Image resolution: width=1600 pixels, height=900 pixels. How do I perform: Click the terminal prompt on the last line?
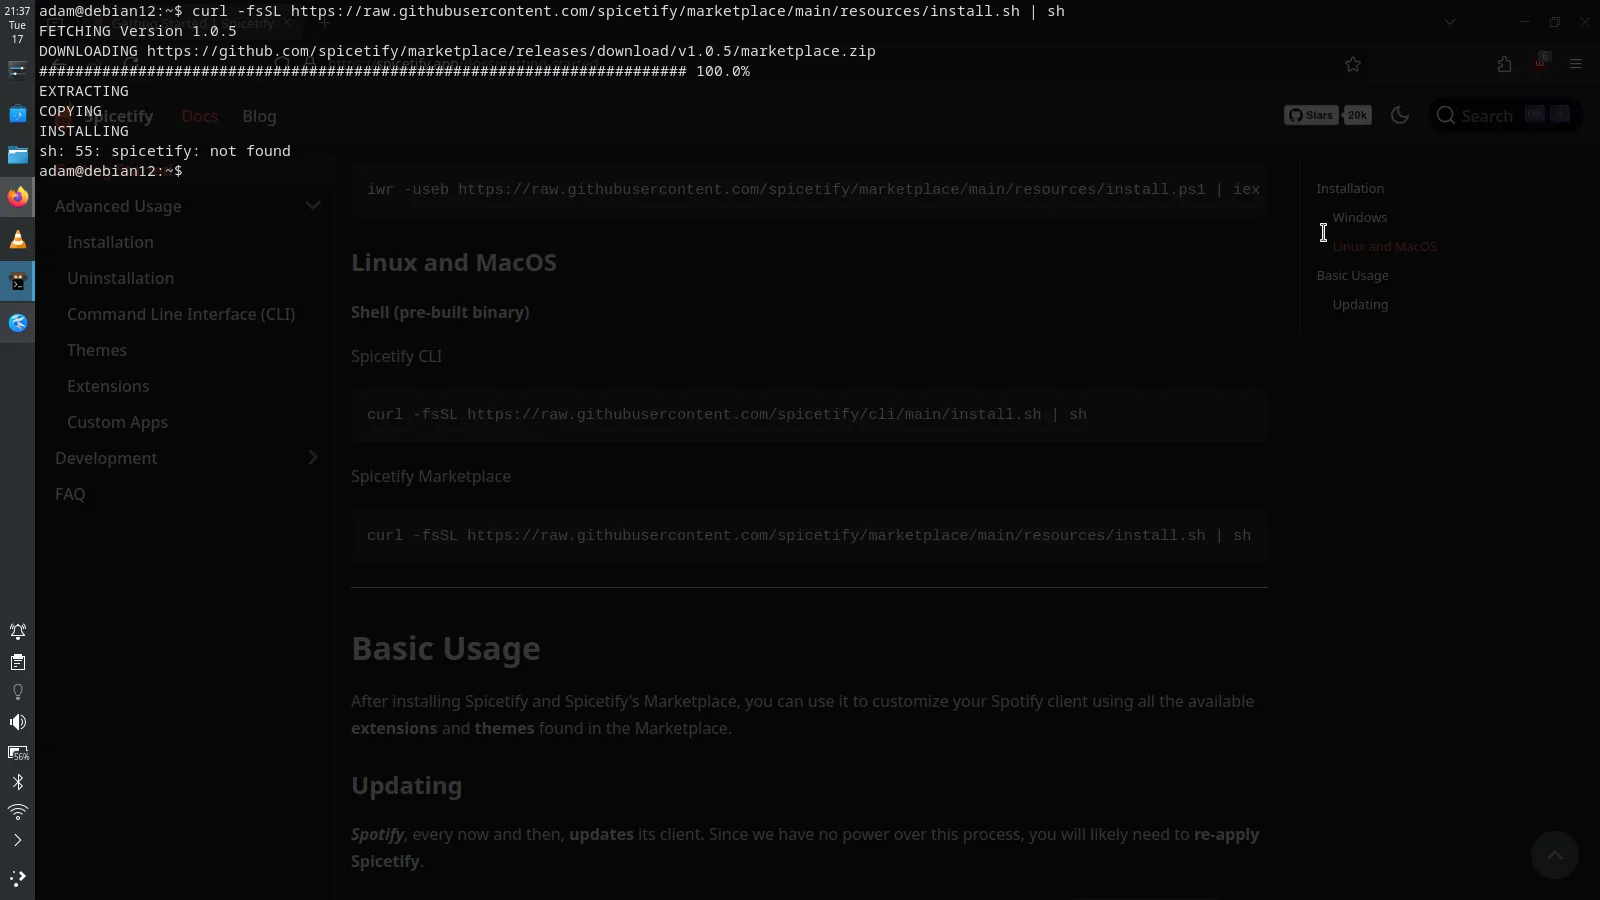coord(111,171)
